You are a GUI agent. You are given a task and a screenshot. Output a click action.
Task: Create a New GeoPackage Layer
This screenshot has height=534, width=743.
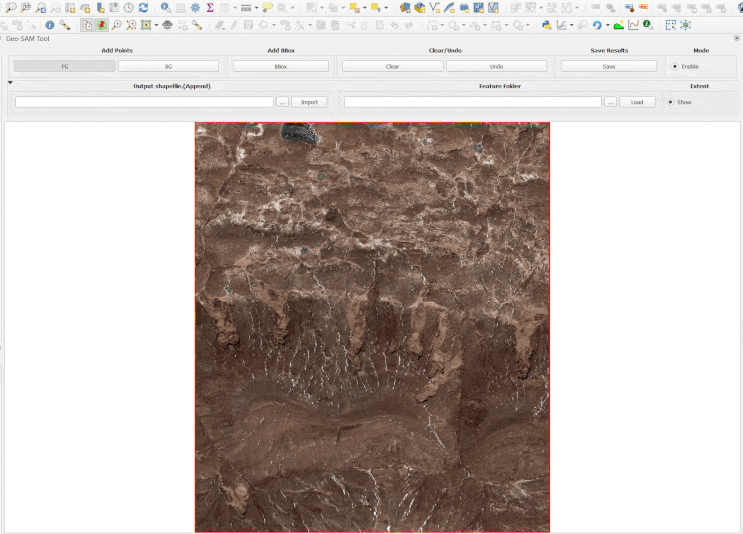(420, 8)
